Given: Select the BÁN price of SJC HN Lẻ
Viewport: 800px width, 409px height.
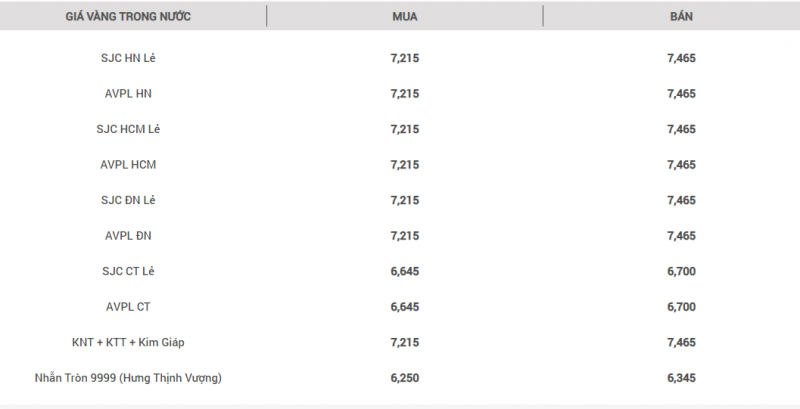Looking at the screenshot, I should click(x=681, y=58).
